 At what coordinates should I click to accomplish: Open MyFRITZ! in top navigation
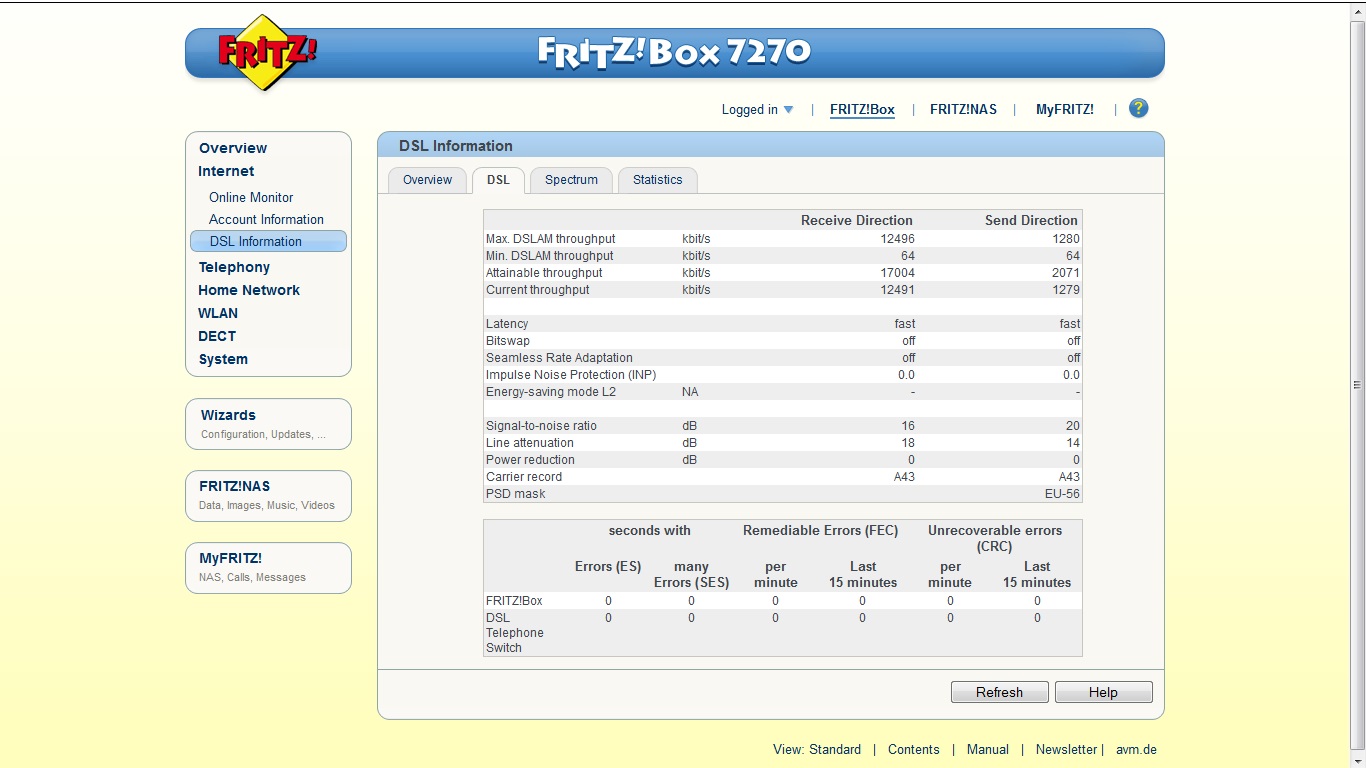[x=1064, y=110]
